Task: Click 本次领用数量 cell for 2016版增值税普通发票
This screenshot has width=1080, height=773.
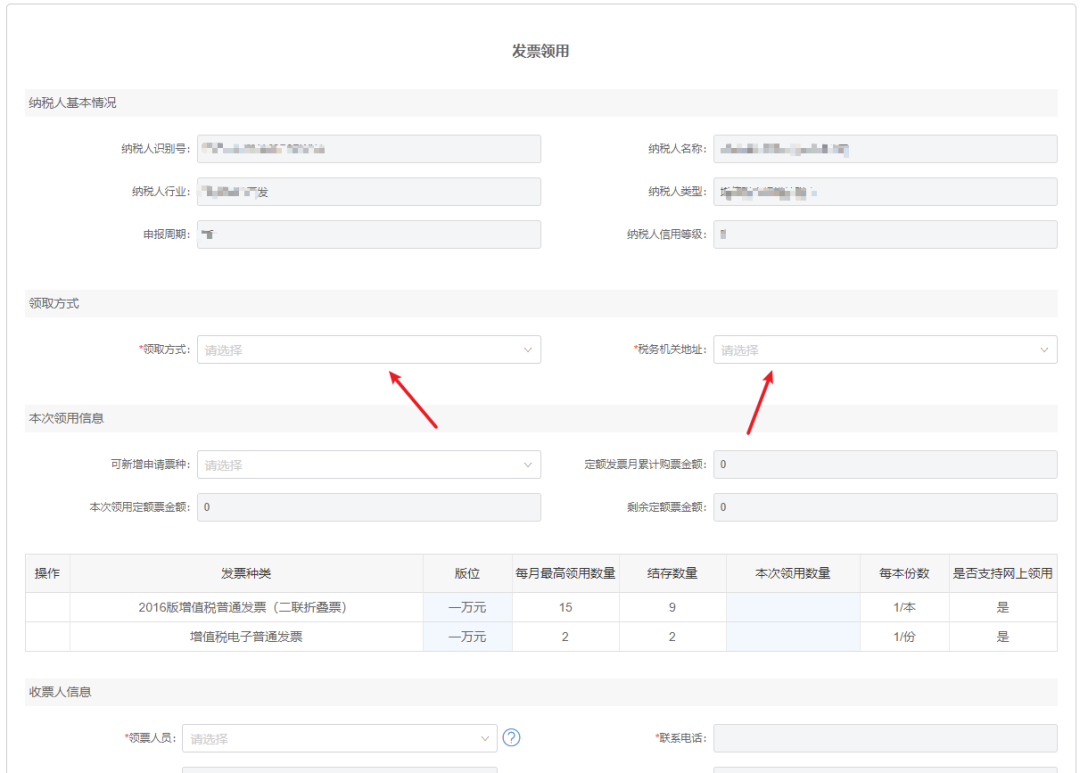Action: pos(793,608)
